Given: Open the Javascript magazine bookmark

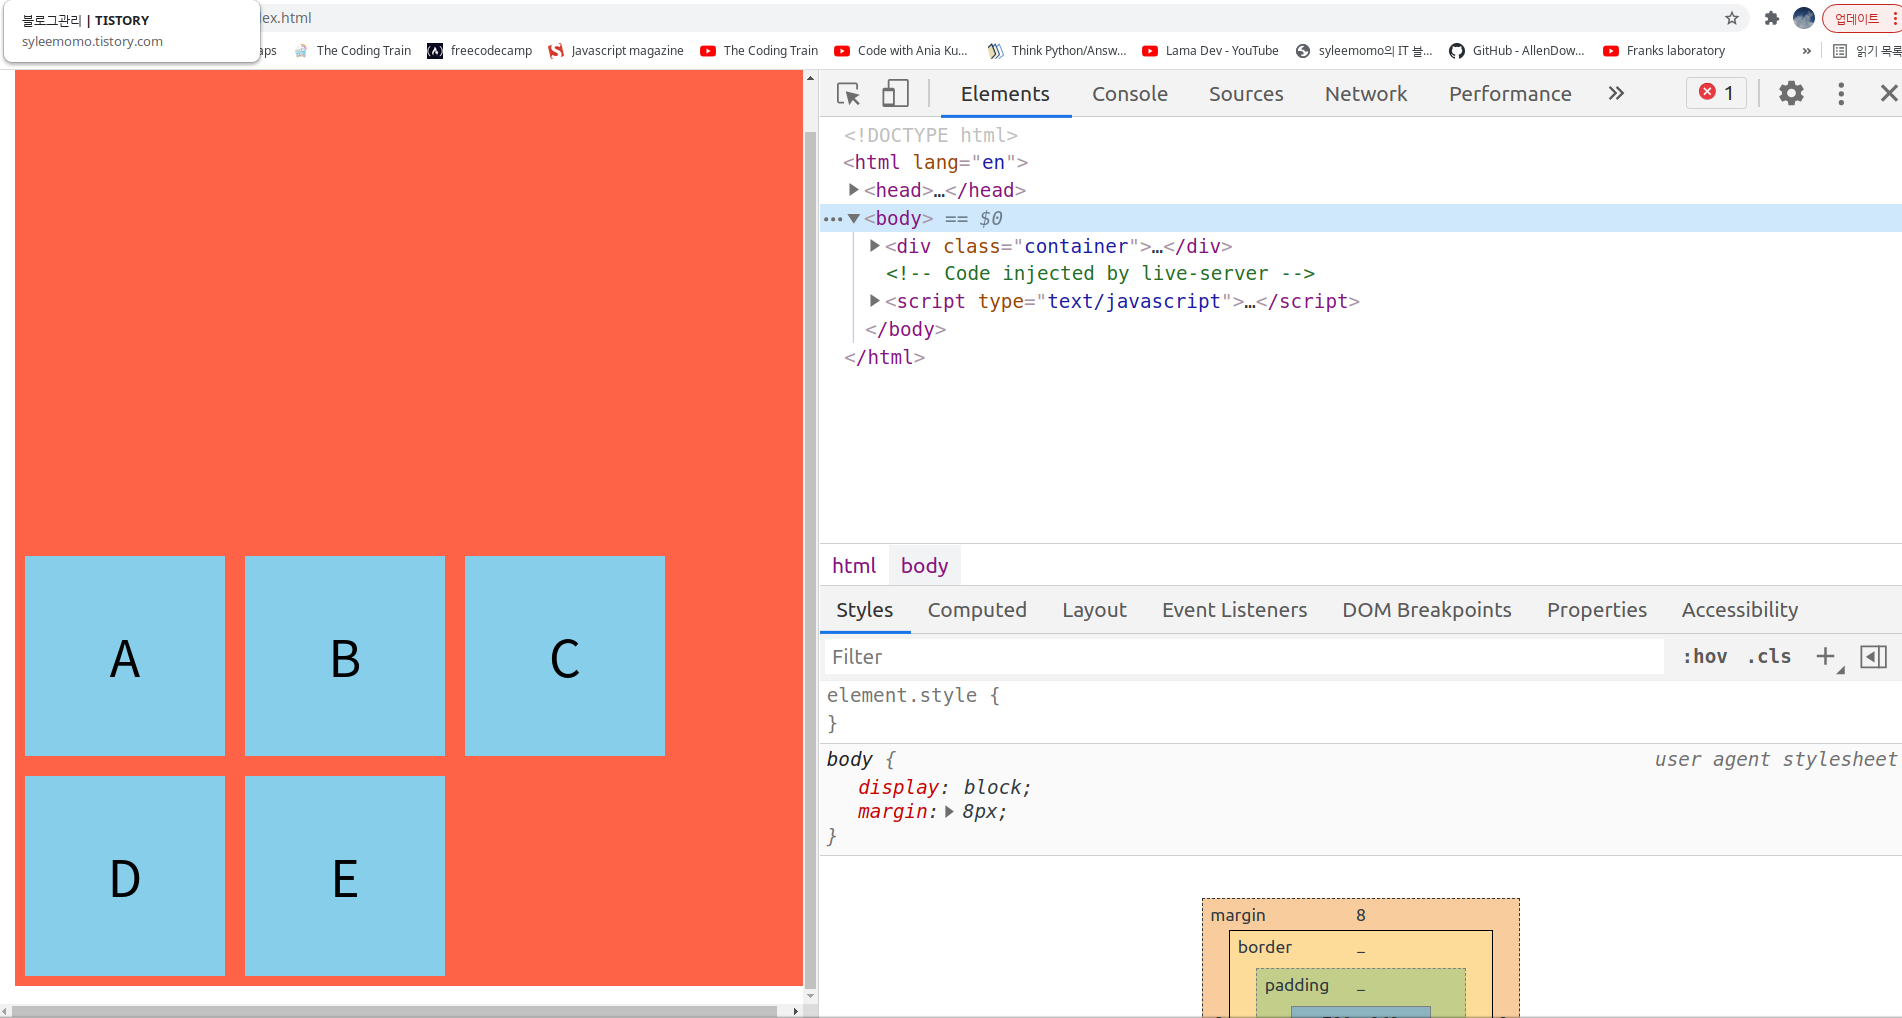Looking at the screenshot, I should coord(616,51).
